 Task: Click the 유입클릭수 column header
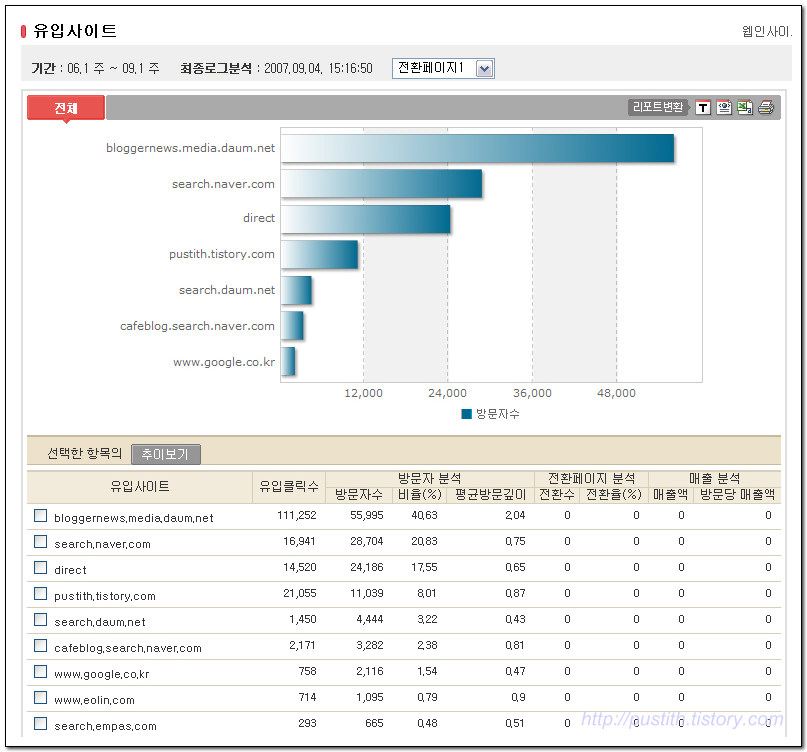coord(289,486)
